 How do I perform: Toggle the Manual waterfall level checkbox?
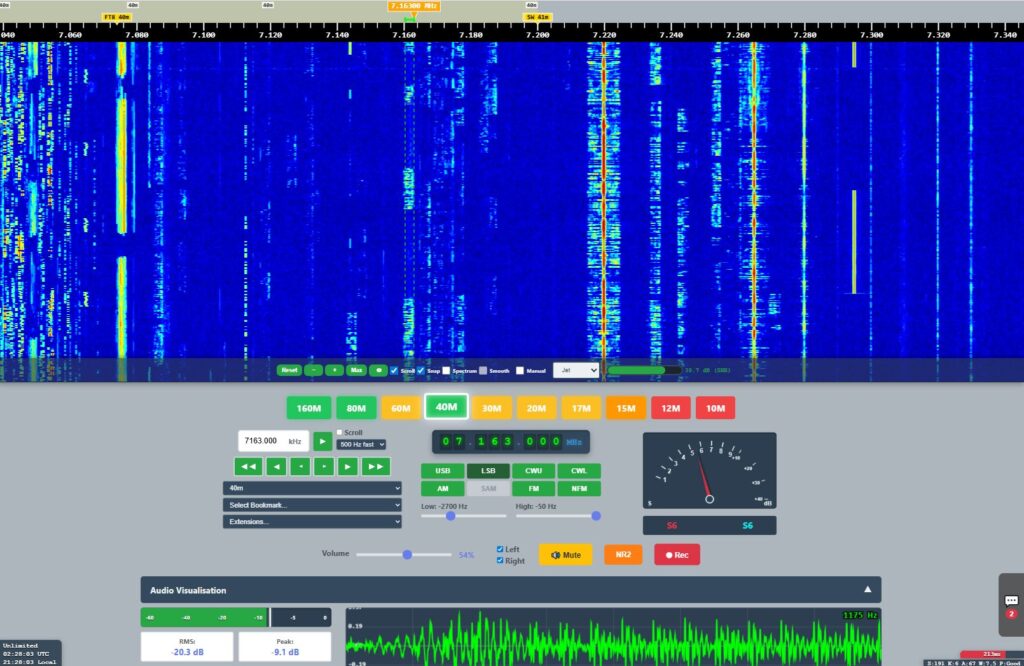pos(520,370)
